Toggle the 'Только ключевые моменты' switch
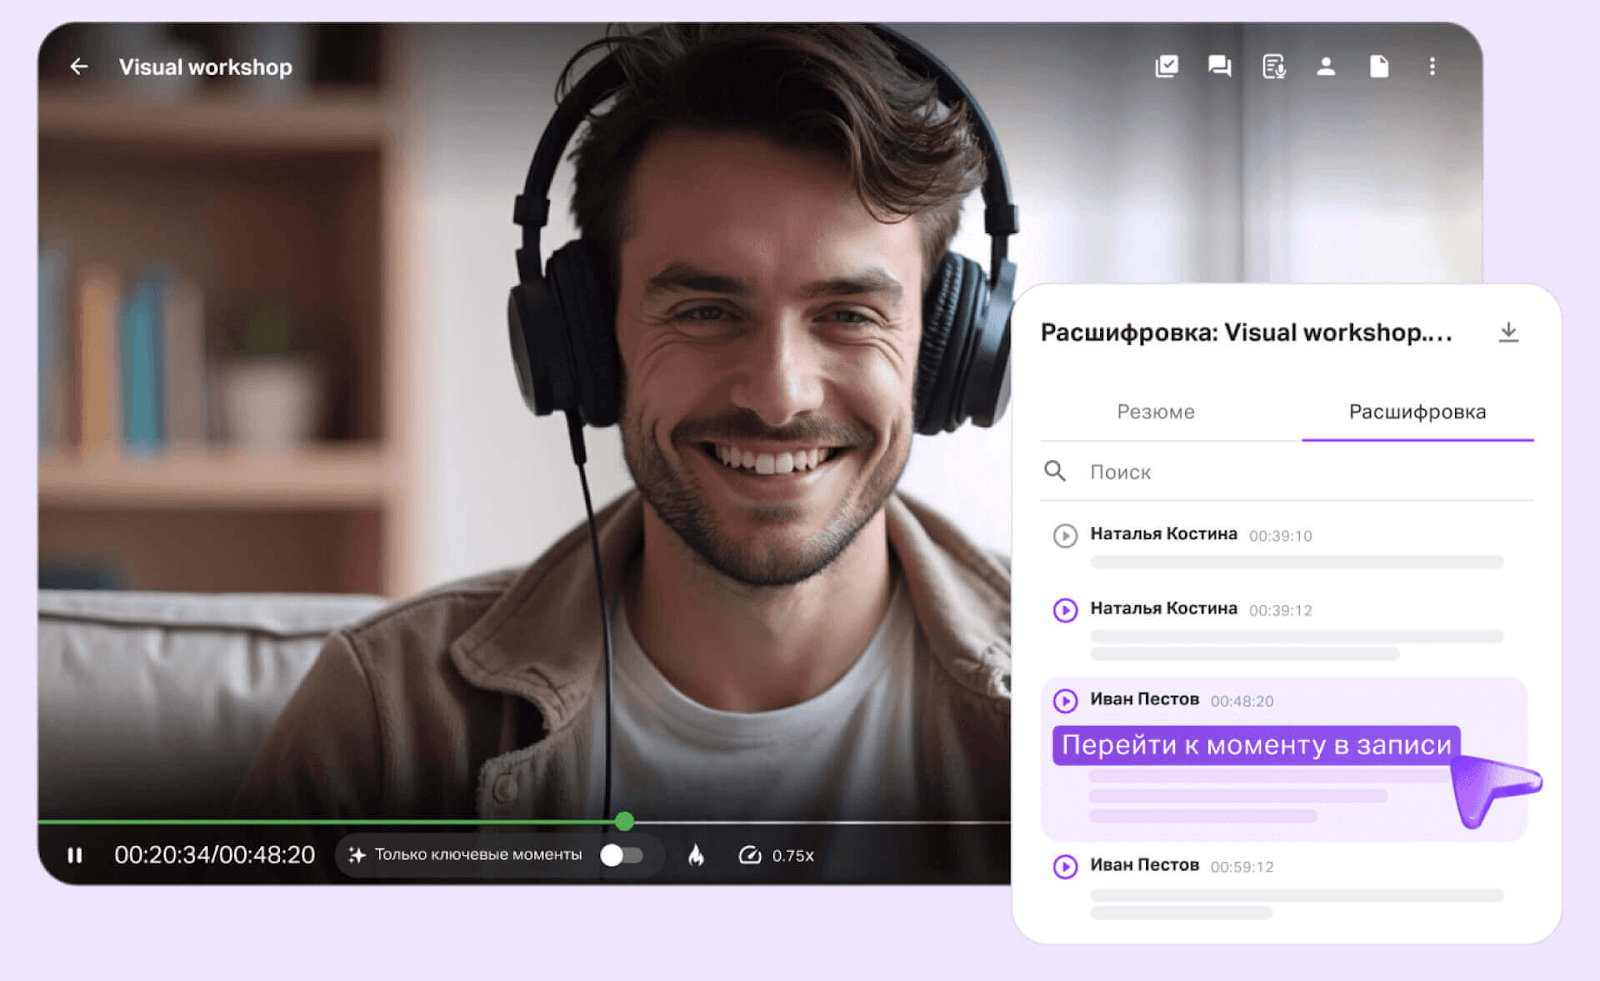The image size is (1600, 981). coord(621,855)
